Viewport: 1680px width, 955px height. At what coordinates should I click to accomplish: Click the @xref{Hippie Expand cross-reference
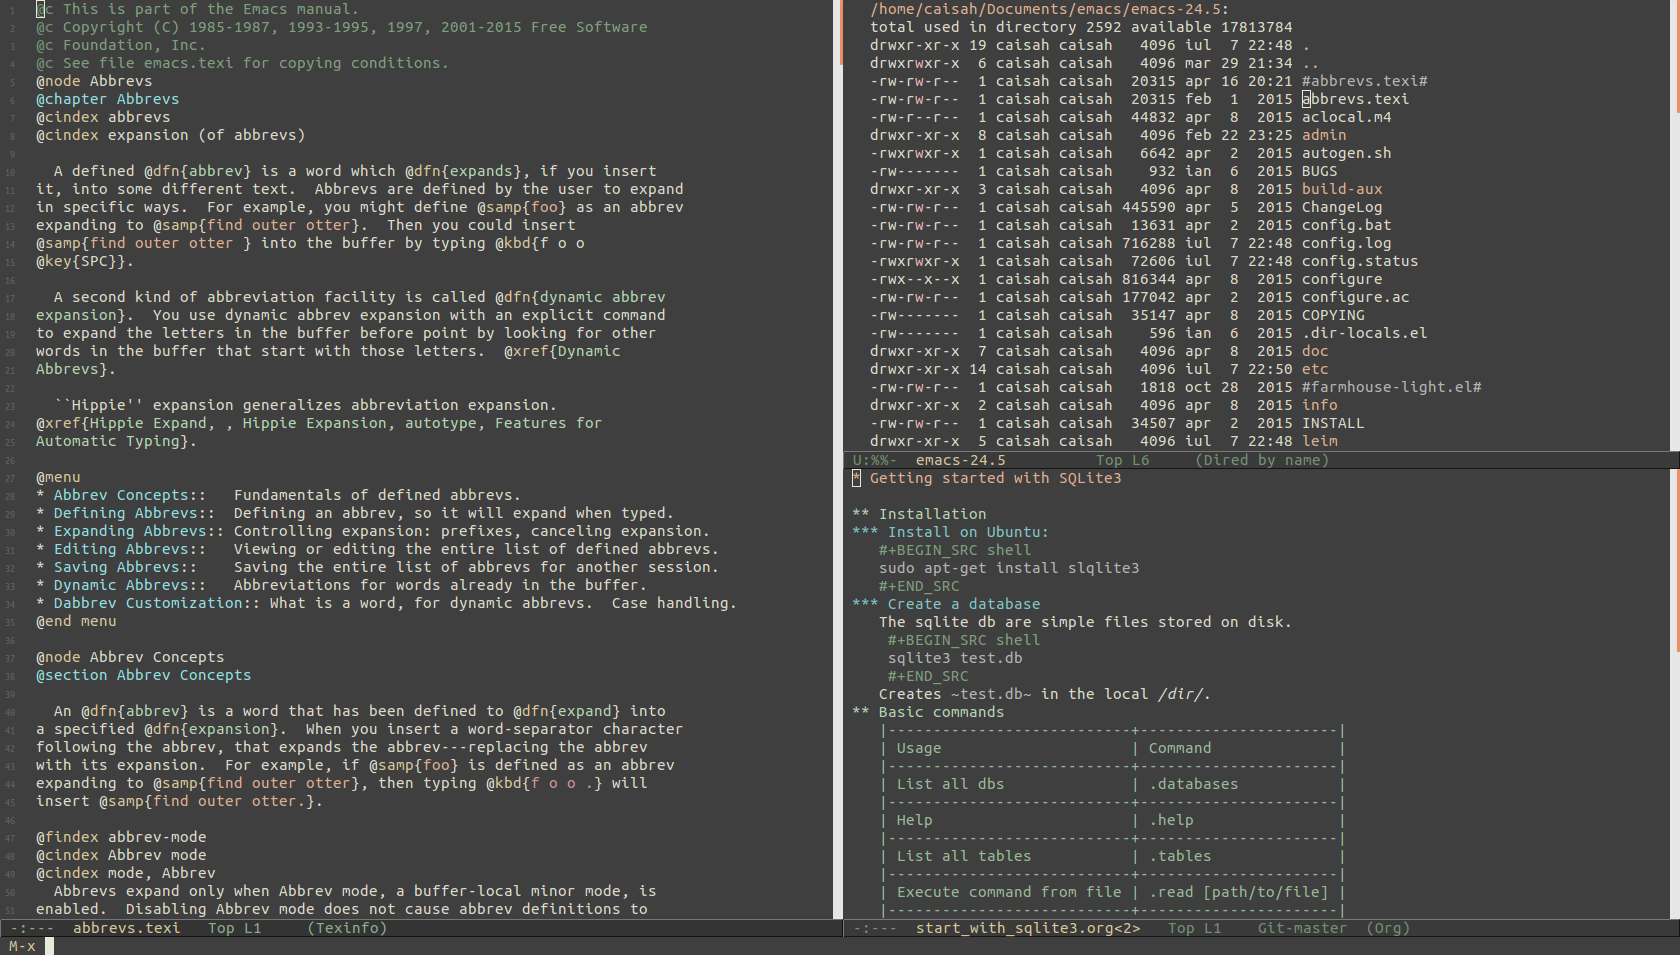pyautogui.click(x=125, y=423)
